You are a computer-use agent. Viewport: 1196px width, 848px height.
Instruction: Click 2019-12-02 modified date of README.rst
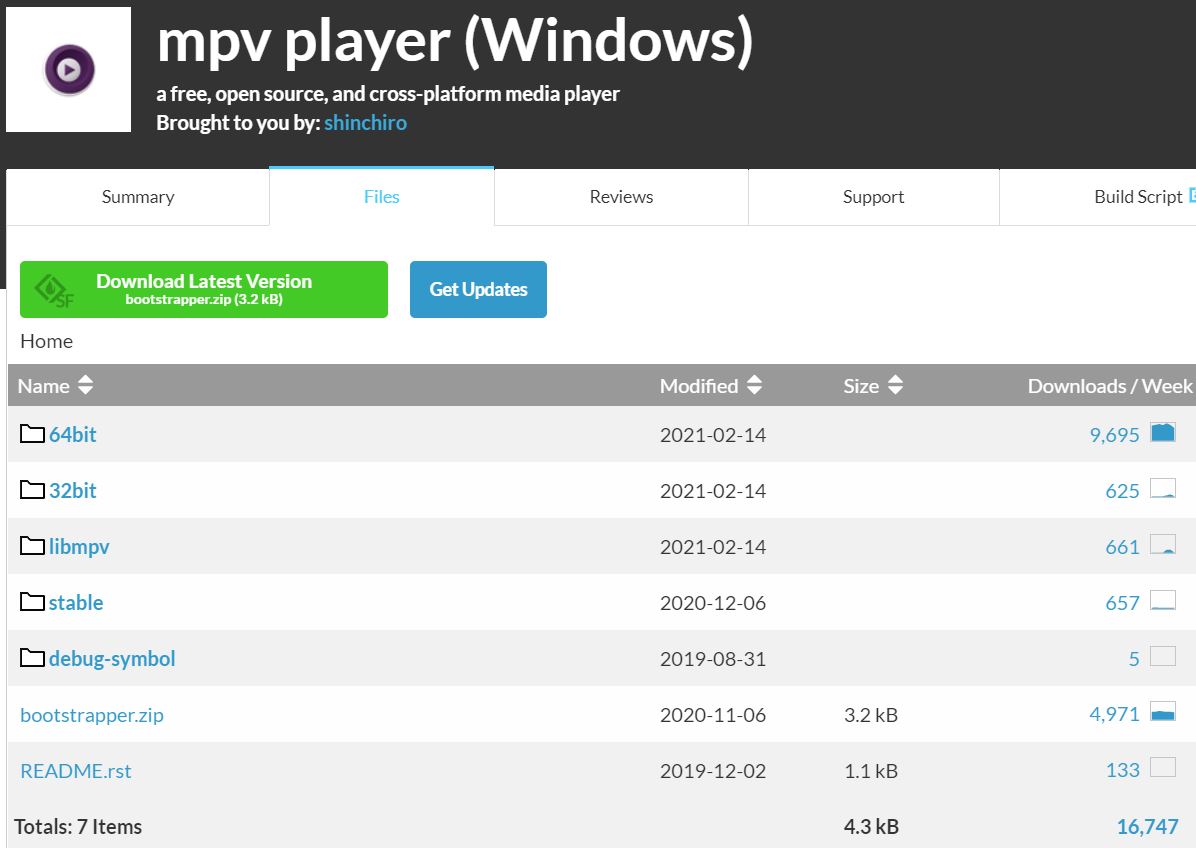tap(712, 771)
